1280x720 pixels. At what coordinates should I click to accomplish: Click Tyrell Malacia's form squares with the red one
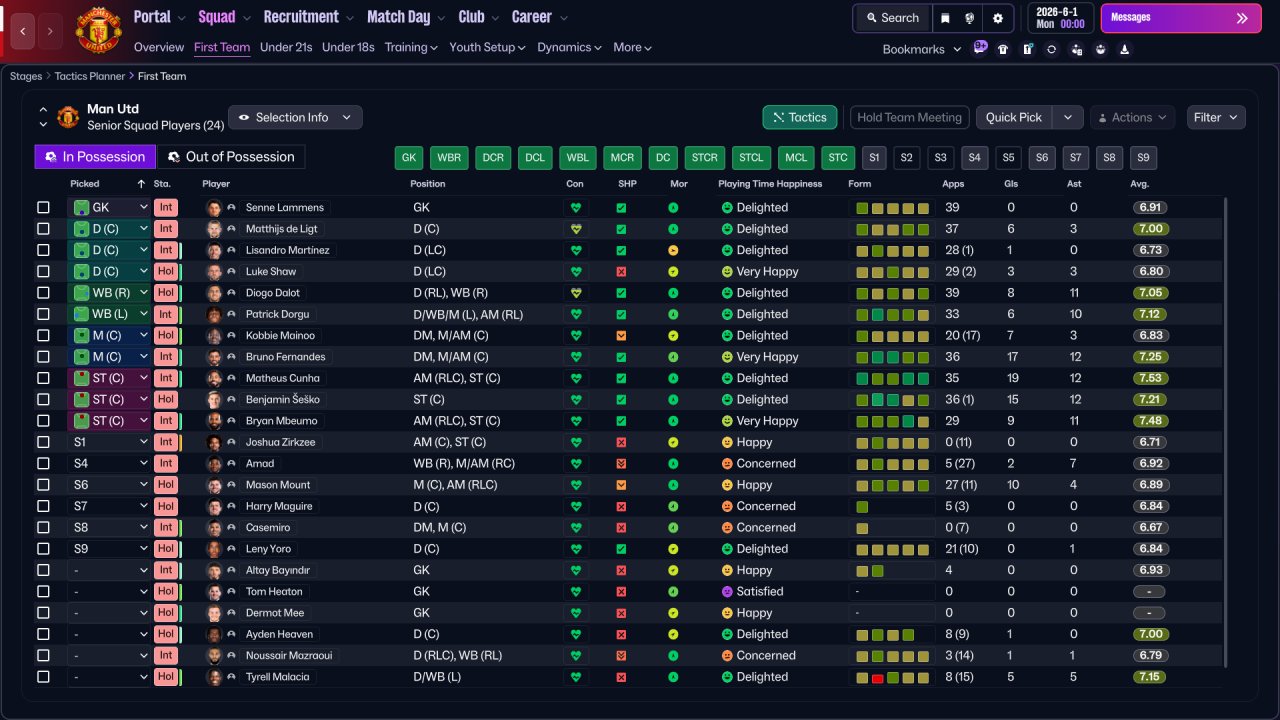pos(893,677)
